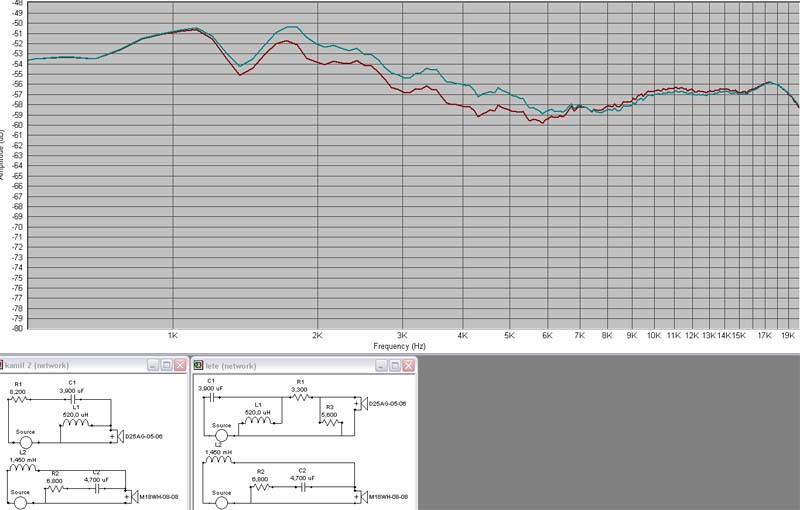Click the 520,0 uH value in kamil 2
Screen dimensions: 800x510
tap(76, 415)
